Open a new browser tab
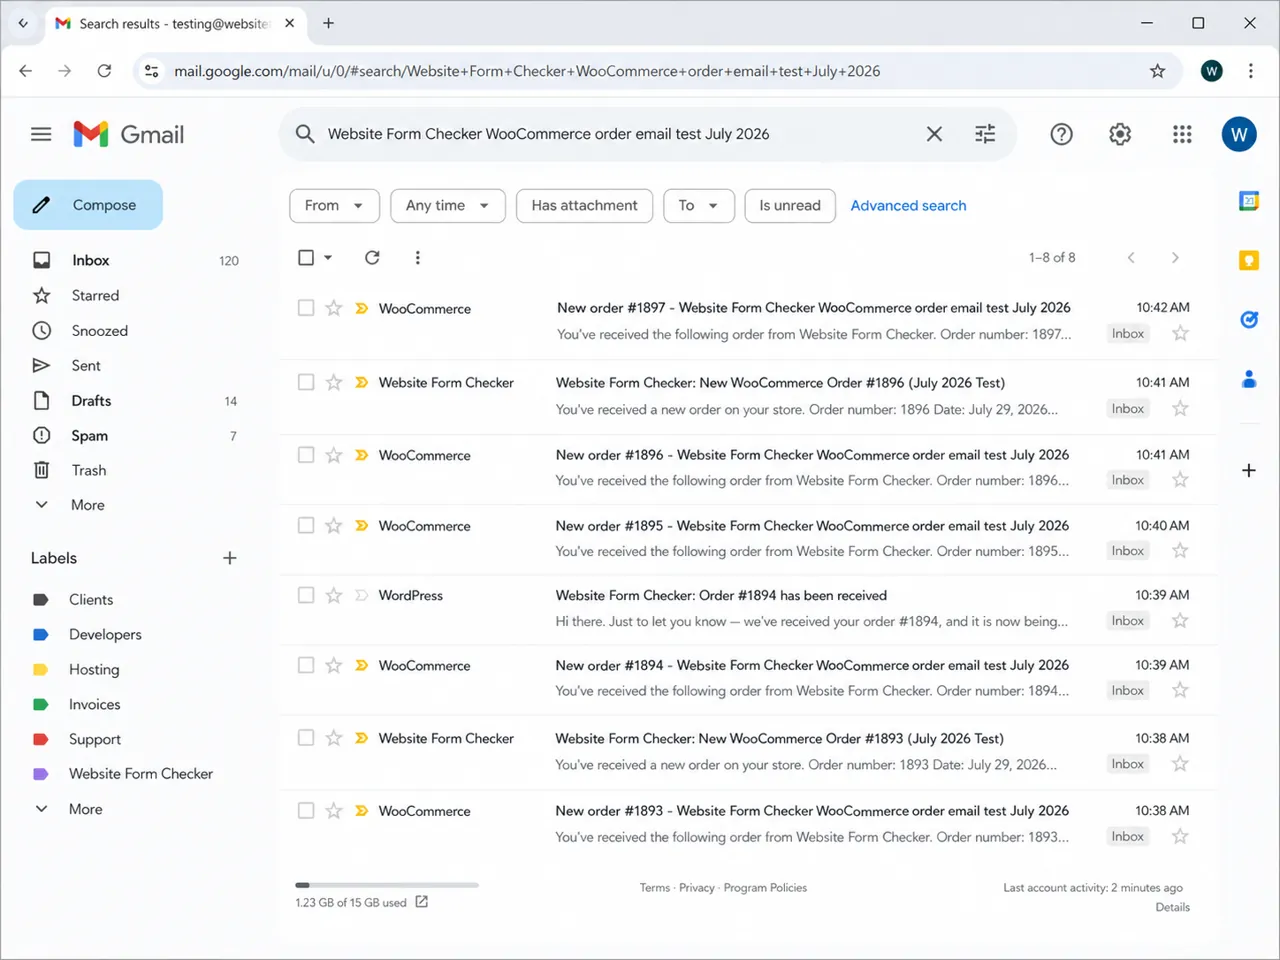The height and width of the screenshot is (960, 1280). (x=328, y=23)
